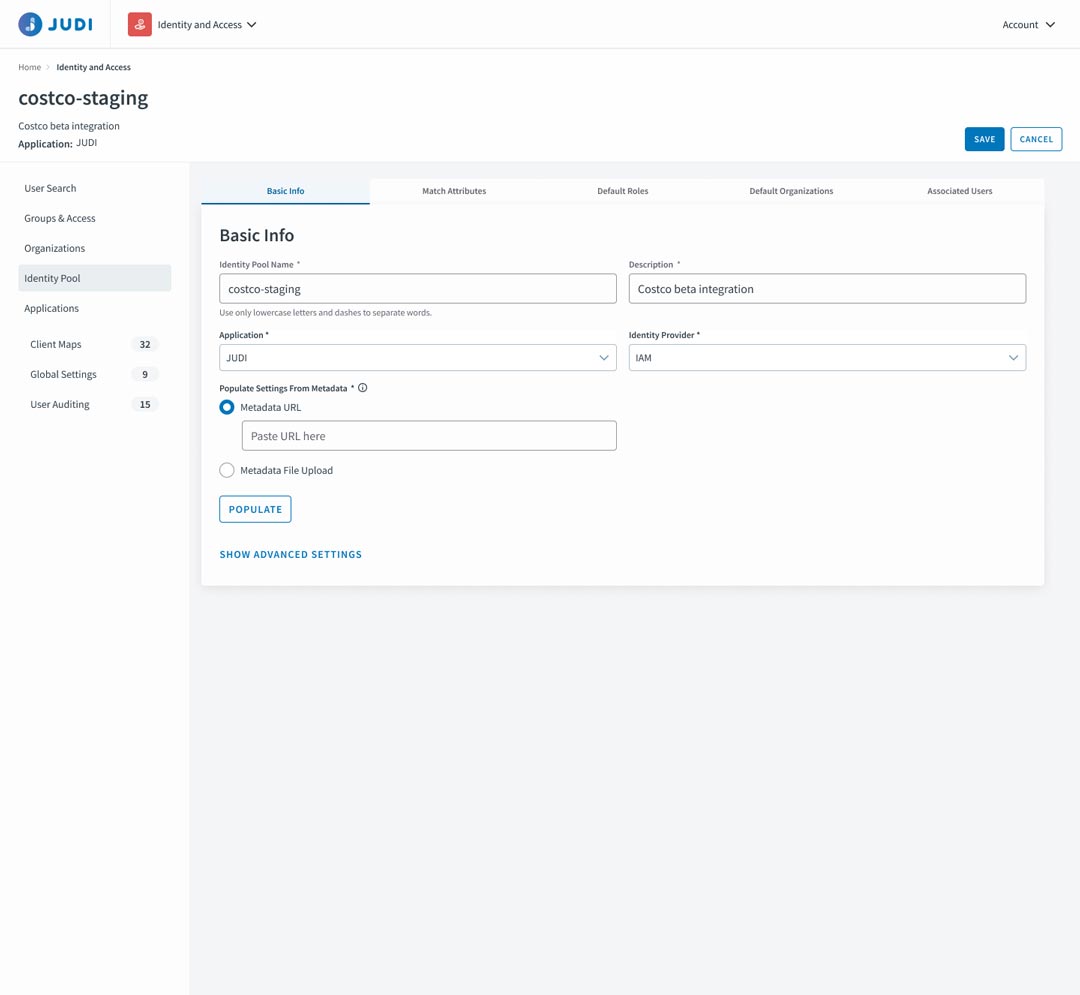The image size is (1080, 995).
Task: Open Client Maps in the sidebar
Action: click(x=56, y=344)
